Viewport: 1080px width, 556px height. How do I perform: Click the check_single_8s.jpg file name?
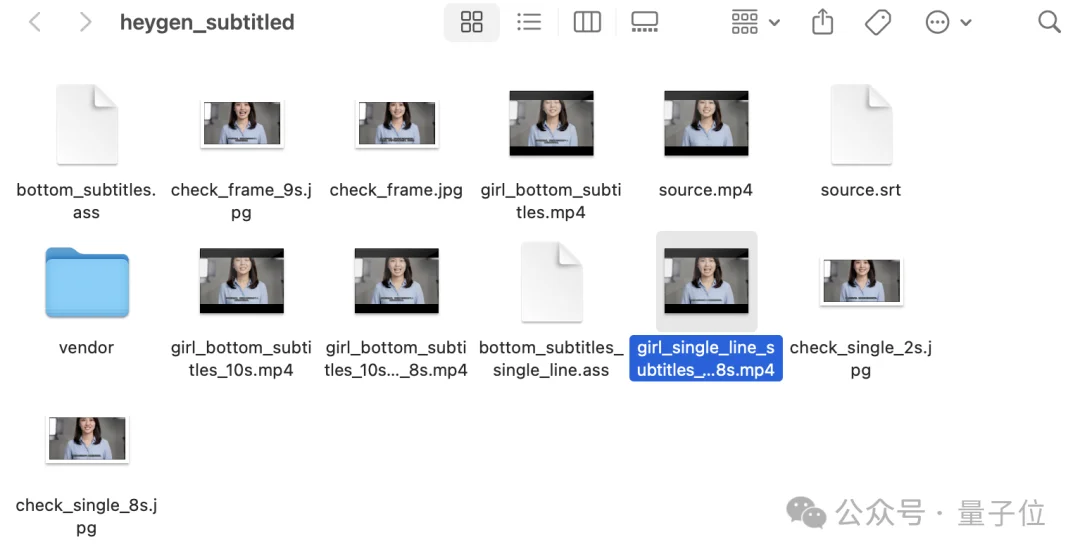86,517
